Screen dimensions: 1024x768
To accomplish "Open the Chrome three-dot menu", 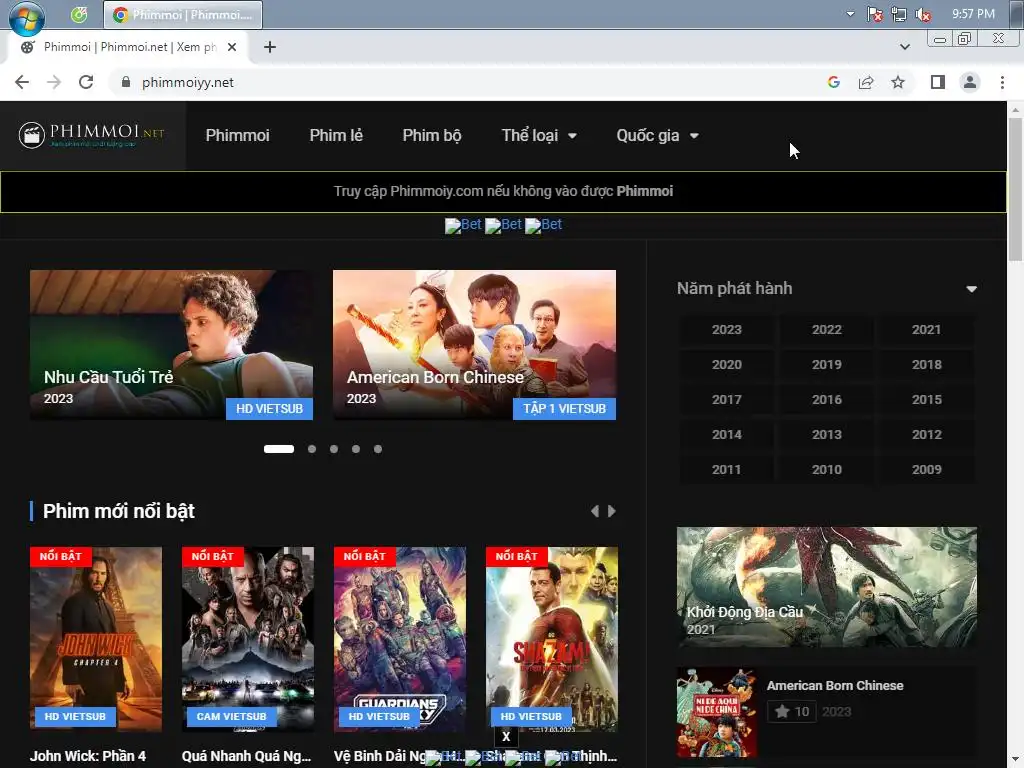I will 1002,82.
